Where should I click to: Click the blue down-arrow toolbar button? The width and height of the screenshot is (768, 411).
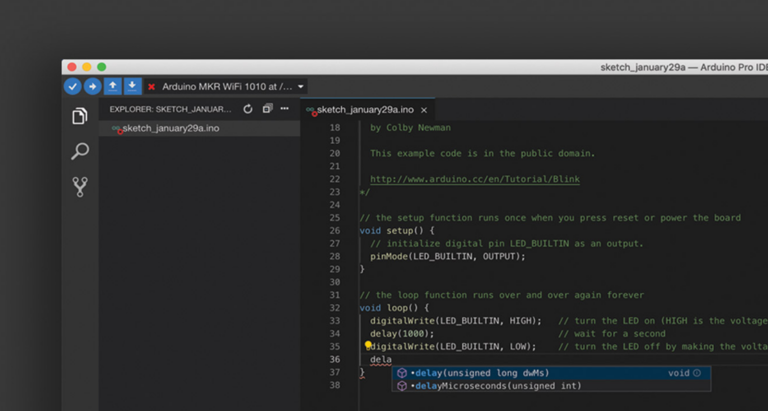pos(132,87)
